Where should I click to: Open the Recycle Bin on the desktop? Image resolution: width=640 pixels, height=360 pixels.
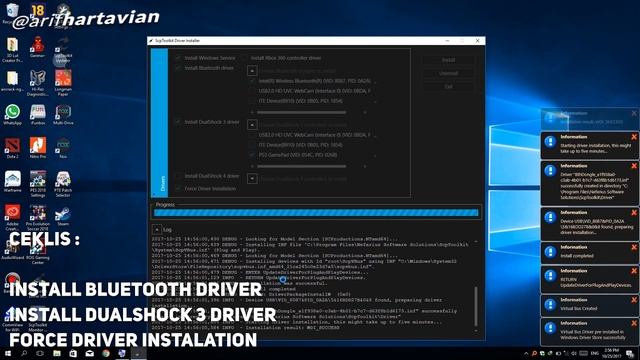click(11, 13)
